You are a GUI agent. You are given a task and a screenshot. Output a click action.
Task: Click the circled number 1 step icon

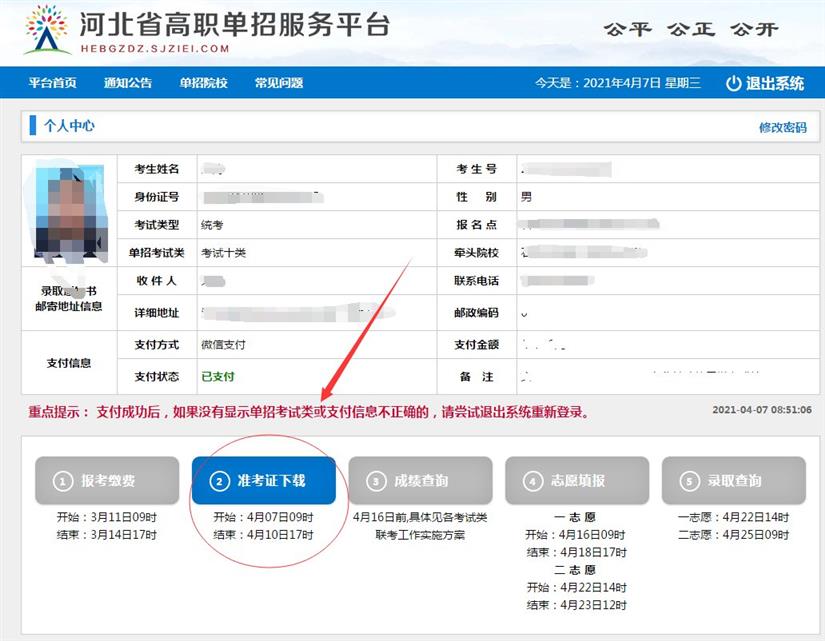[x=63, y=481]
